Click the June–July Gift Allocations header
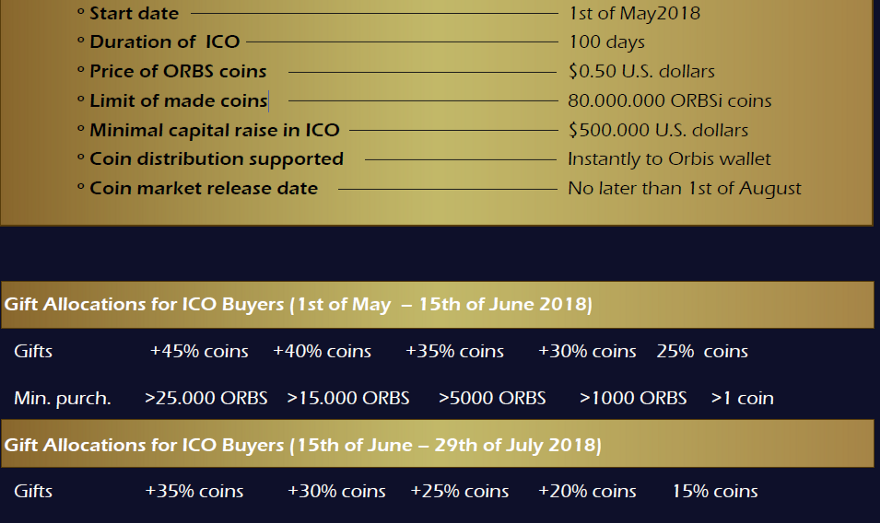 click(x=302, y=444)
